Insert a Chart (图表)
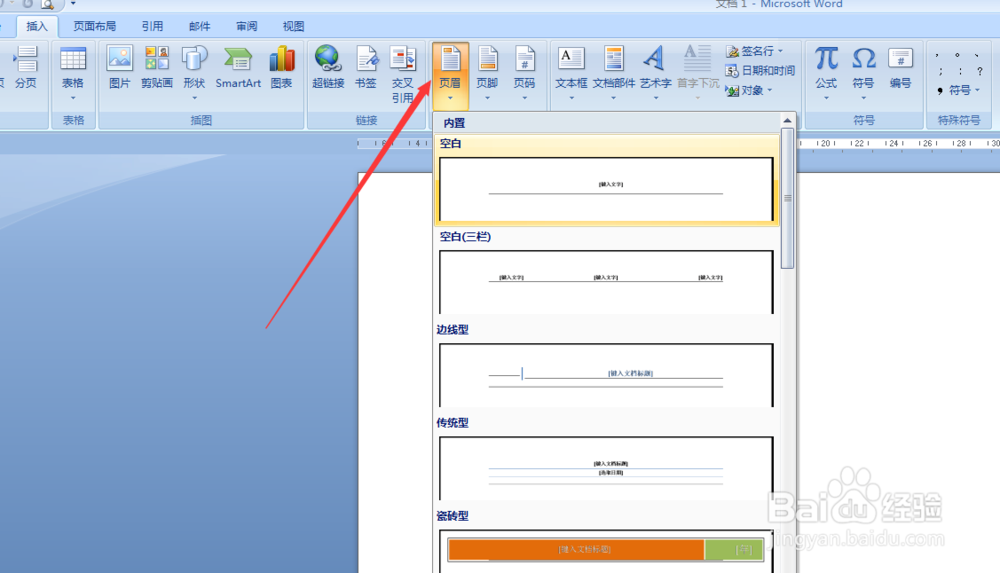 click(x=281, y=67)
